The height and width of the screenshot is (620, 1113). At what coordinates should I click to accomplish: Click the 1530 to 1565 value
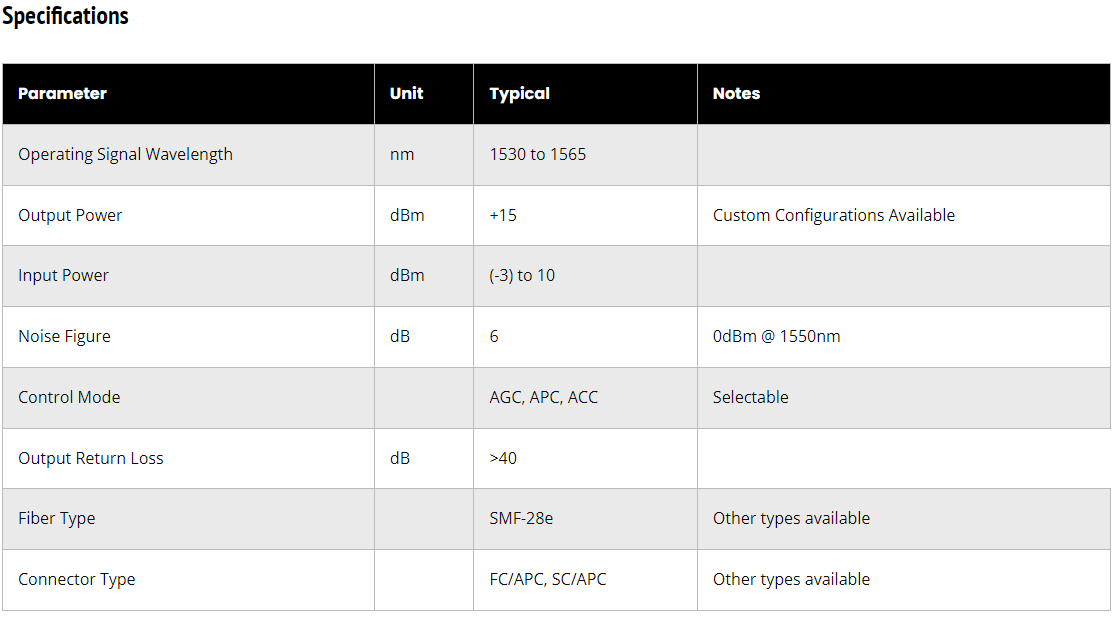click(537, 155)
